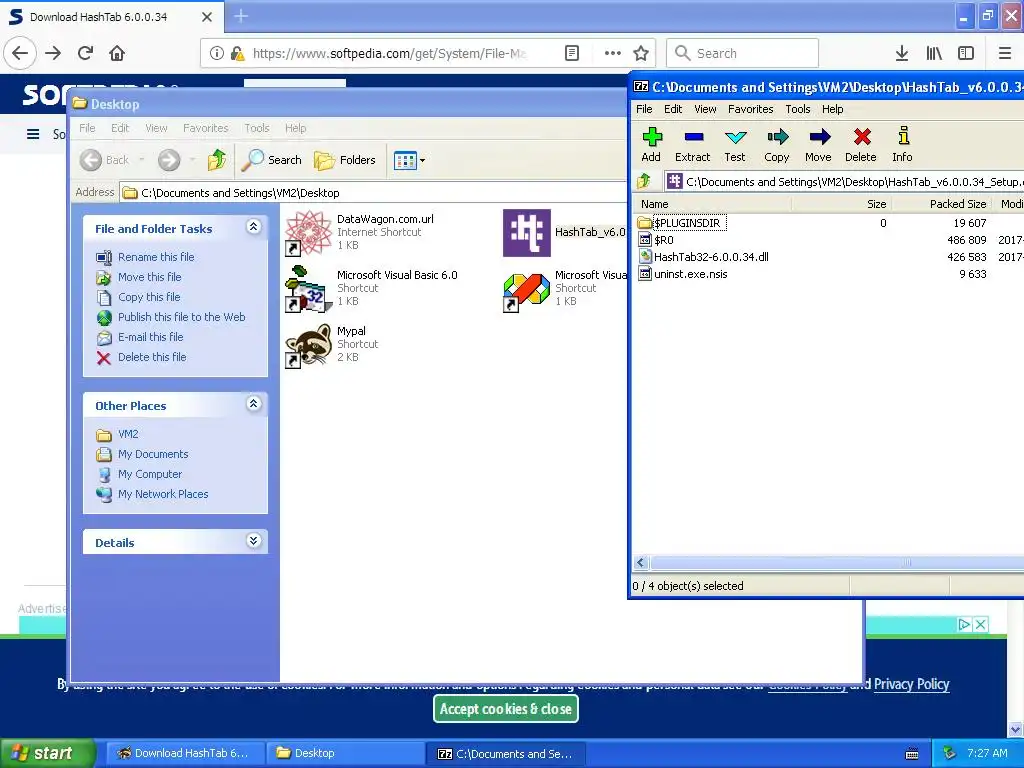This screenshot has width=1024, height=768.
Task: Click Copy this file
Action: (149, 297)
